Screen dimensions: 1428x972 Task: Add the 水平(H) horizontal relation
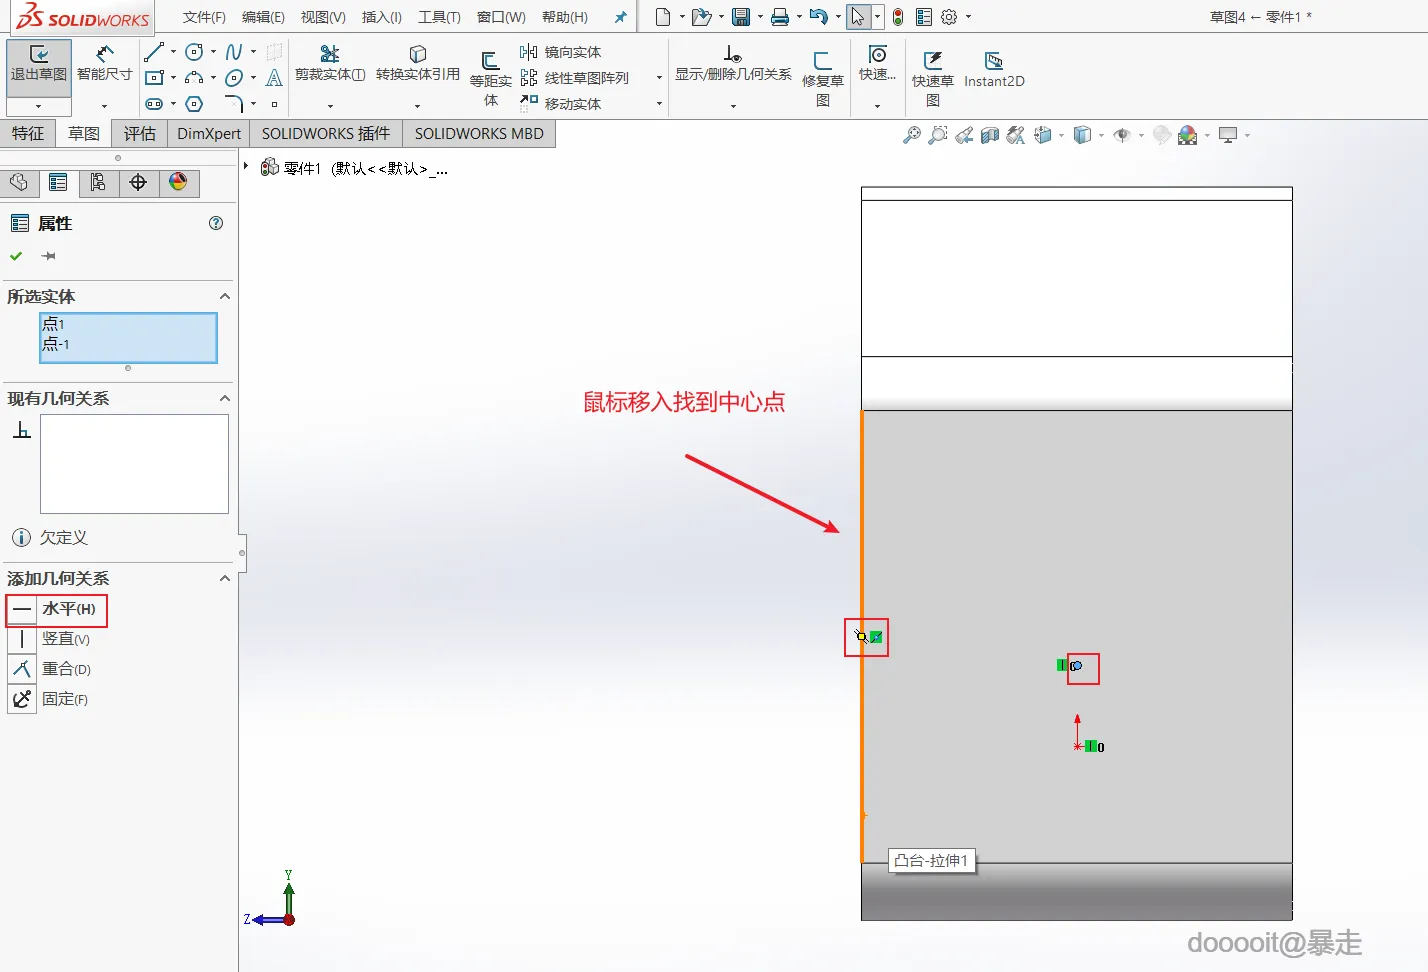[x=56, y=609]
